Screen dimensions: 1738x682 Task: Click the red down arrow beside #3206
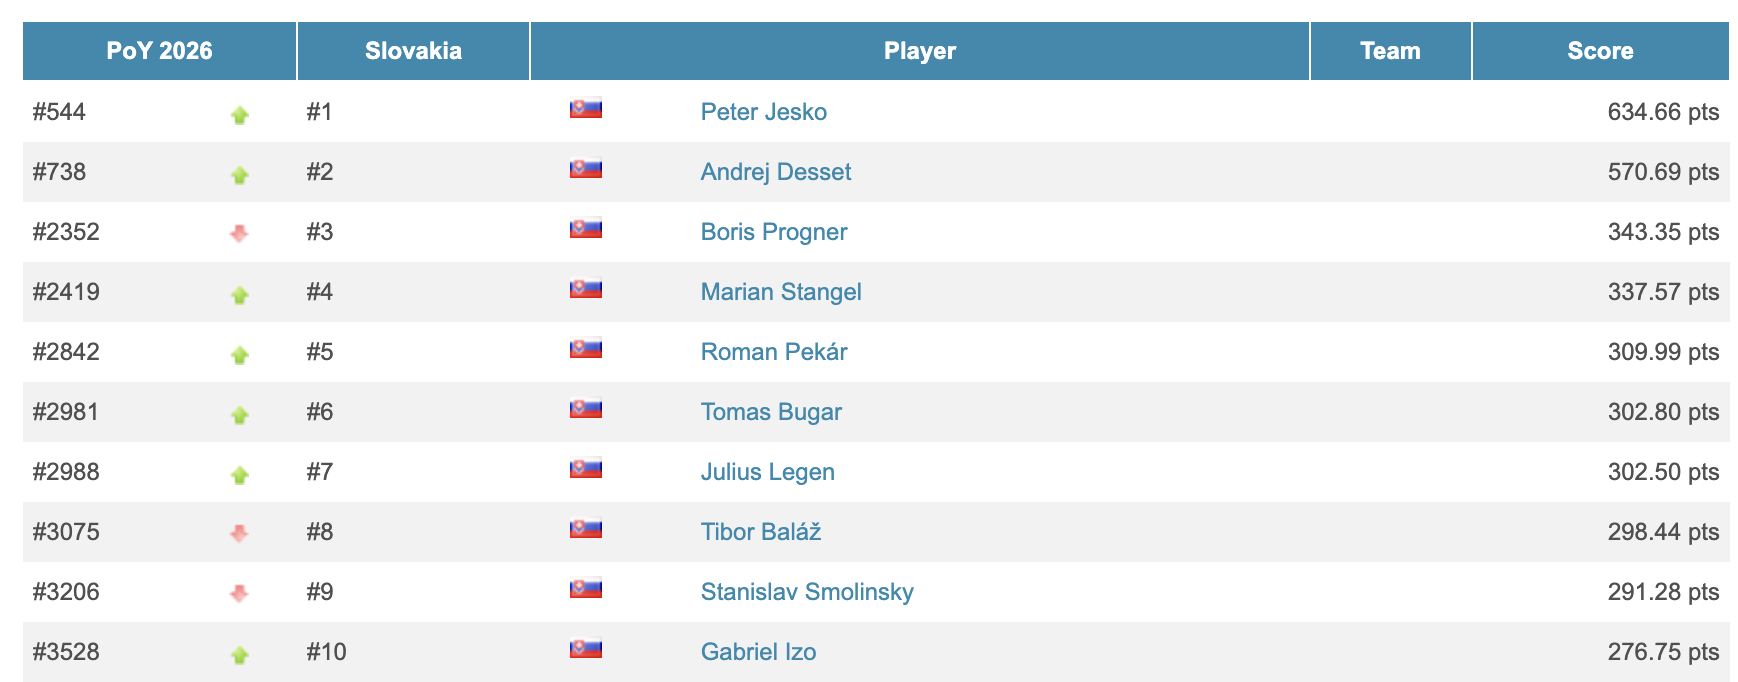[x=239, y=593]
